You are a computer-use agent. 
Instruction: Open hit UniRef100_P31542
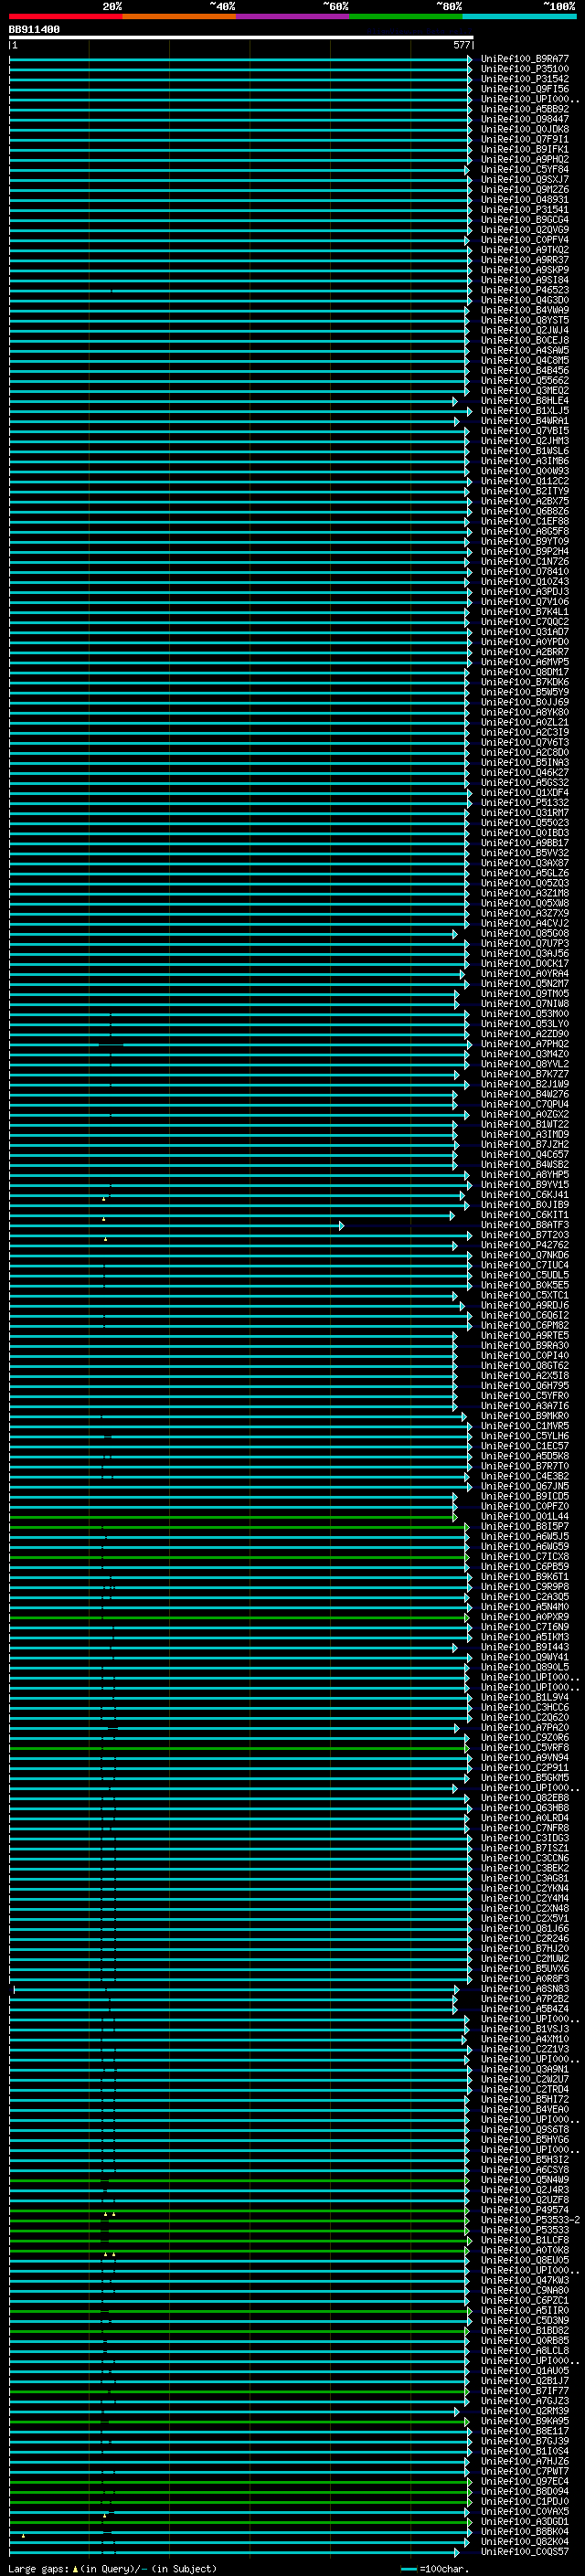coord(525,79)
